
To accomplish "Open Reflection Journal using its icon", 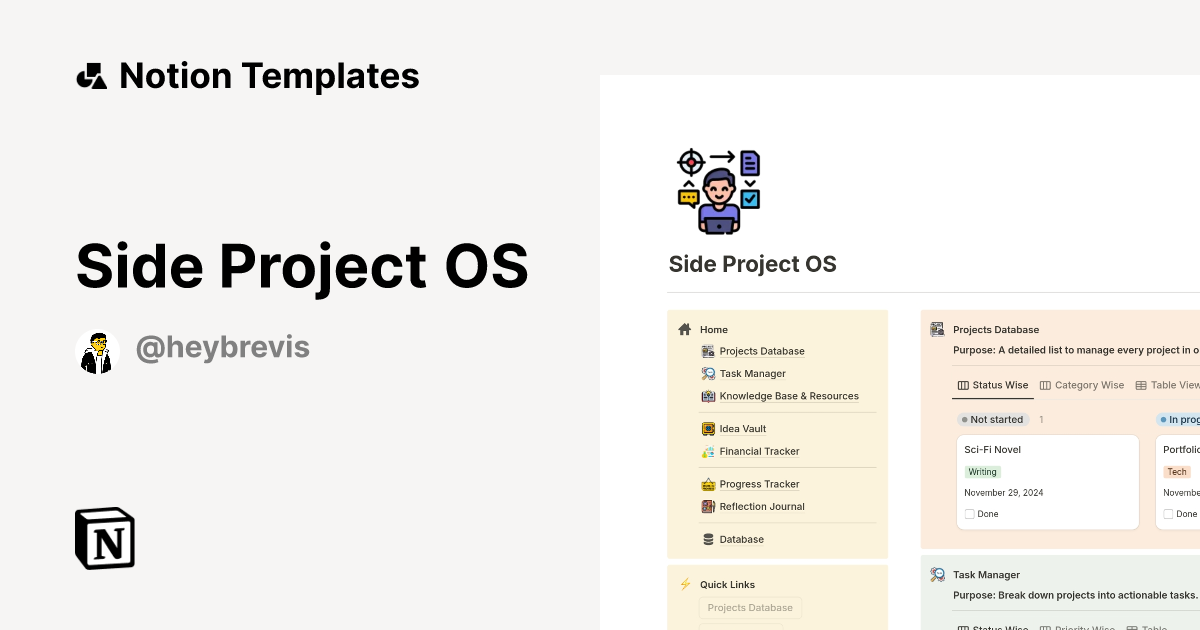I will tap(707, 506).
